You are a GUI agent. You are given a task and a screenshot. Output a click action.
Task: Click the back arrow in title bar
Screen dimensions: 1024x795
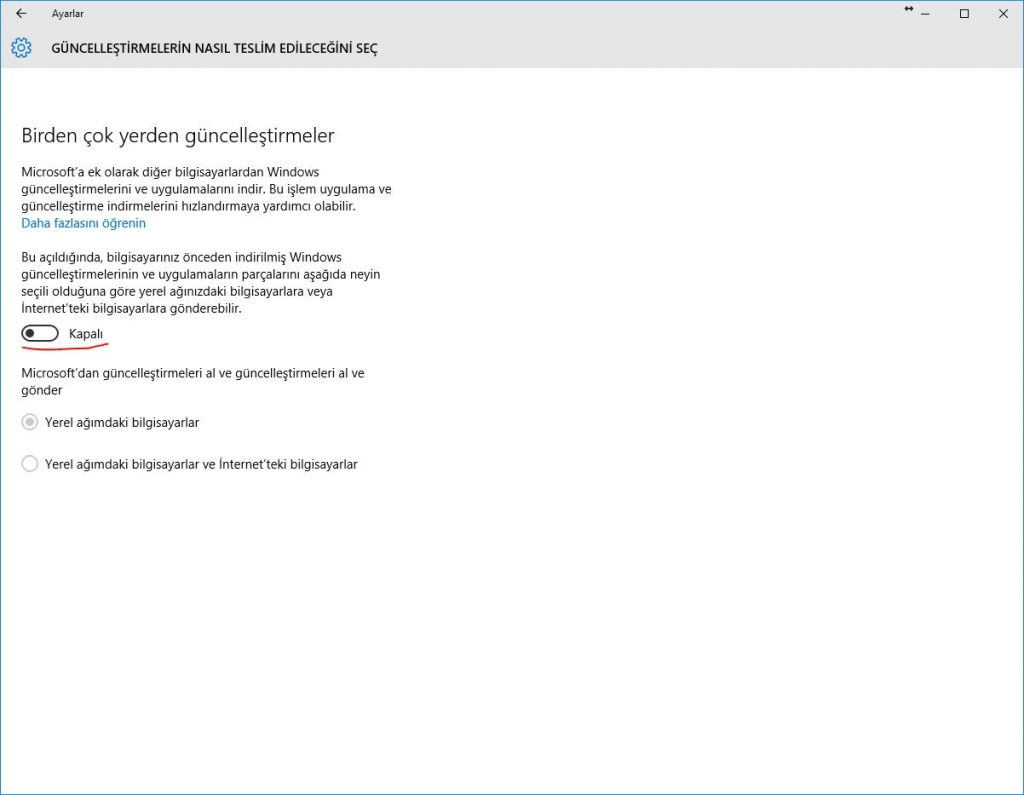point(21,14)
